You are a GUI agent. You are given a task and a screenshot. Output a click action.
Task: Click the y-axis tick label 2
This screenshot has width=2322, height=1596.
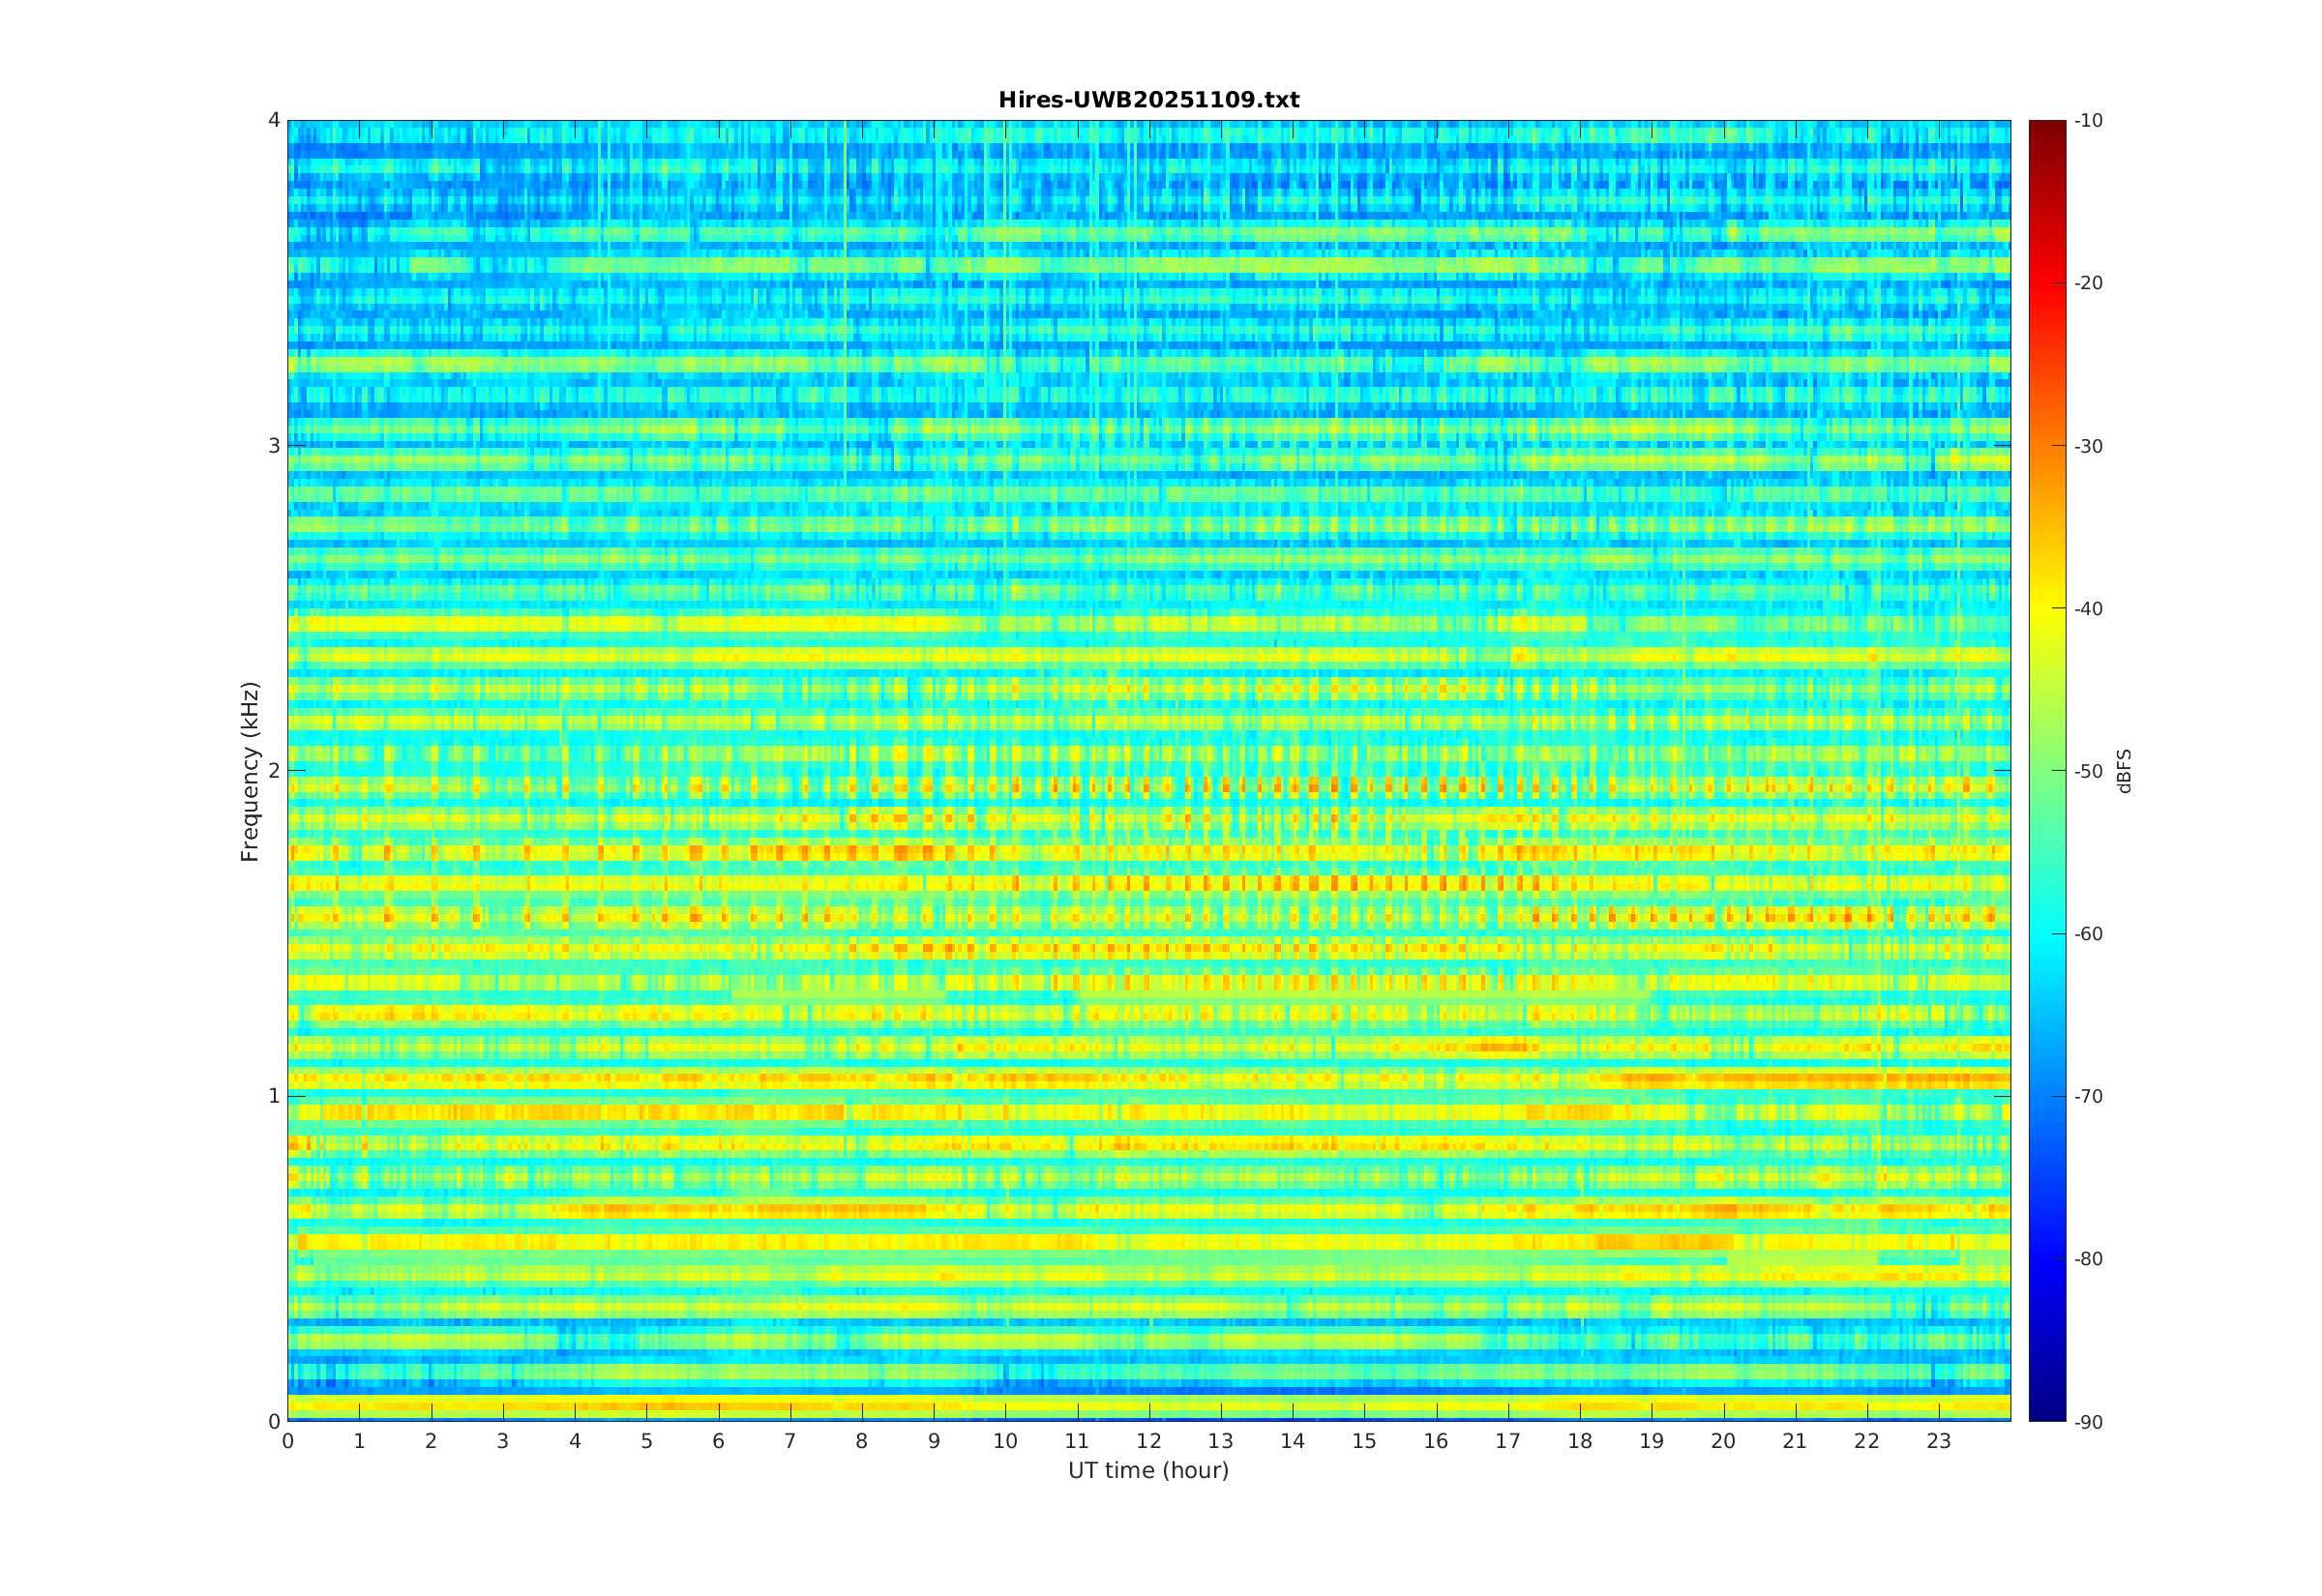(x=273, y=771)
